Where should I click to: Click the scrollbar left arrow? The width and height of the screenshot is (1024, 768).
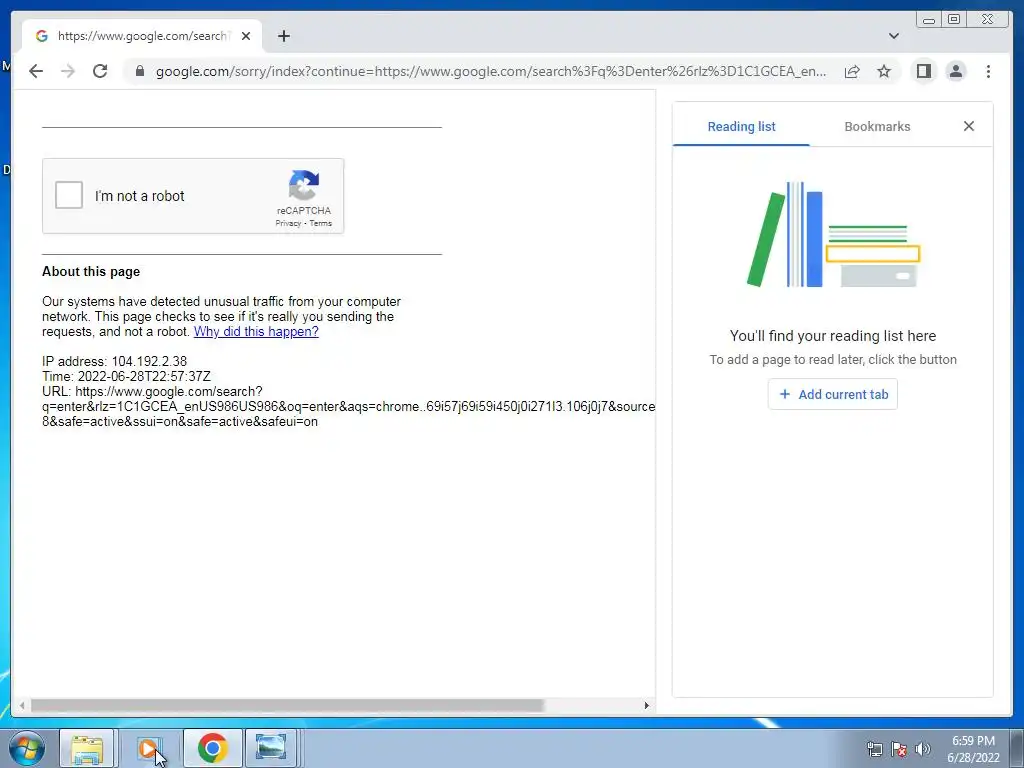[22, 705]
